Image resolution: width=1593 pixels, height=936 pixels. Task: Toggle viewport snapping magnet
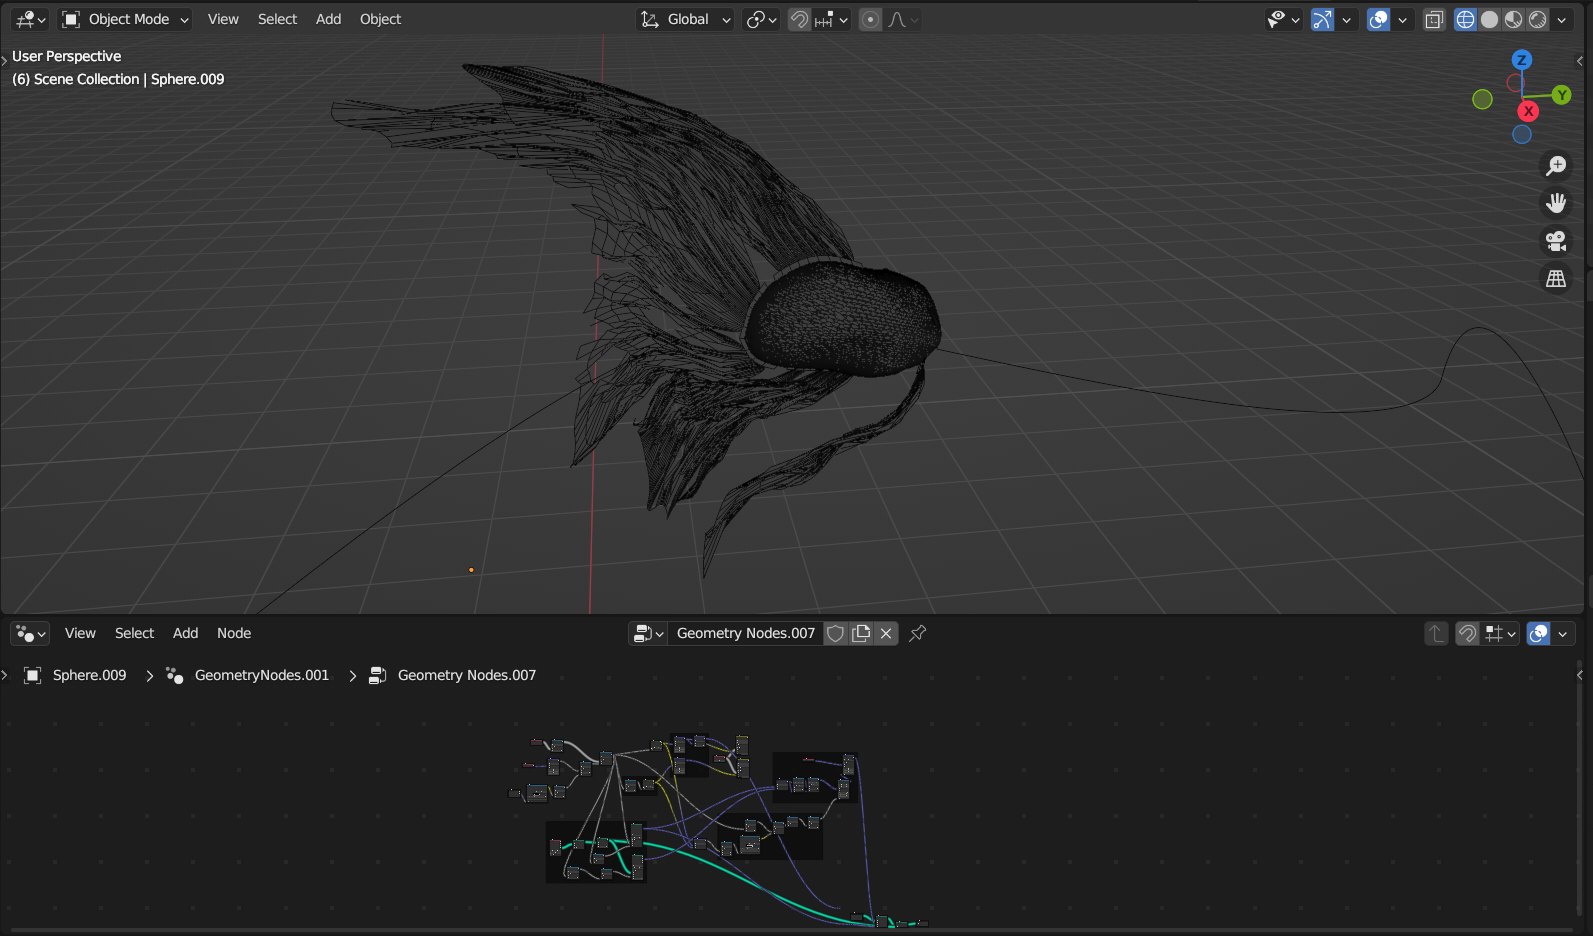(799, 19)
